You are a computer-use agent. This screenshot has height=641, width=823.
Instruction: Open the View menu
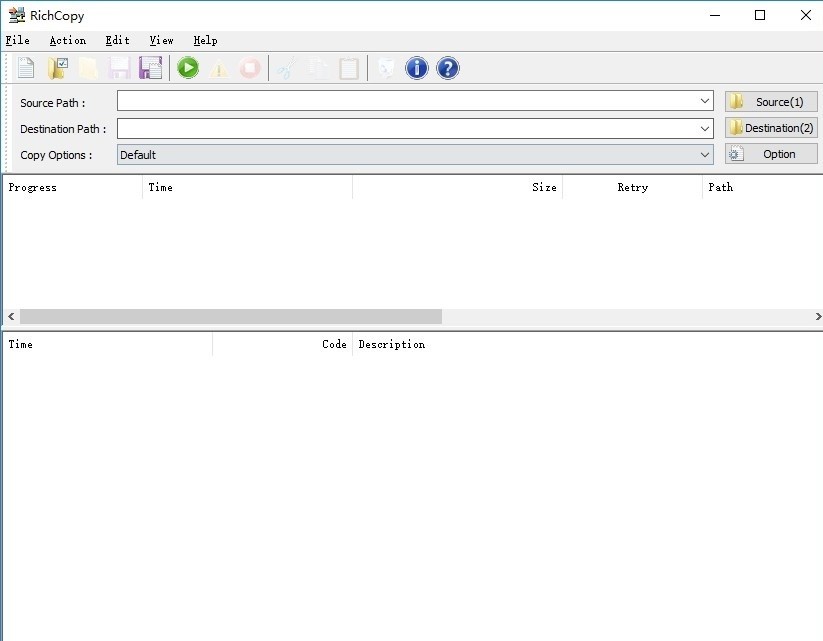coord(161,40)
